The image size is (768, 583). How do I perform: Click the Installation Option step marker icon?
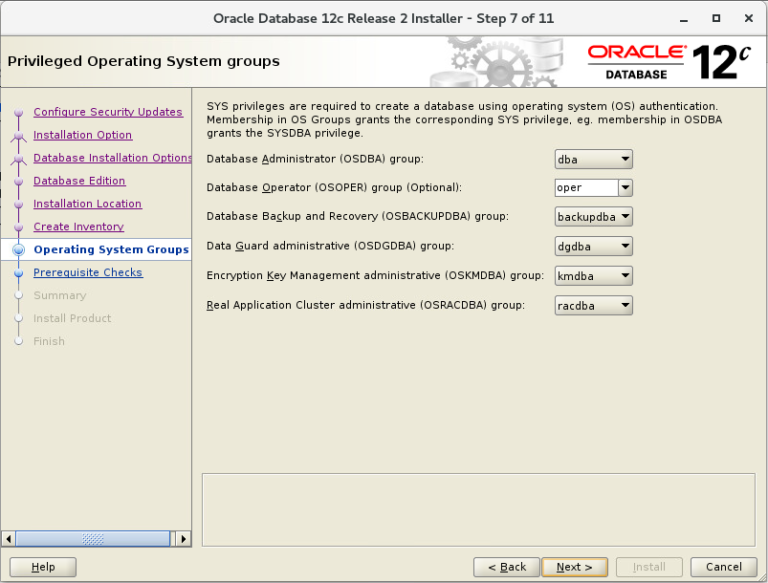pyautogui.click(x=19, y=136)
